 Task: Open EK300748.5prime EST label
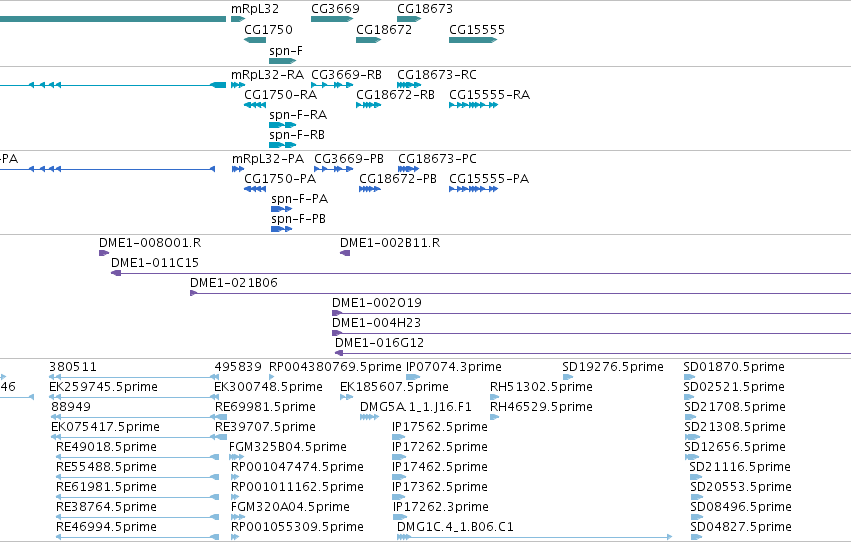click(x=268, y=387)
